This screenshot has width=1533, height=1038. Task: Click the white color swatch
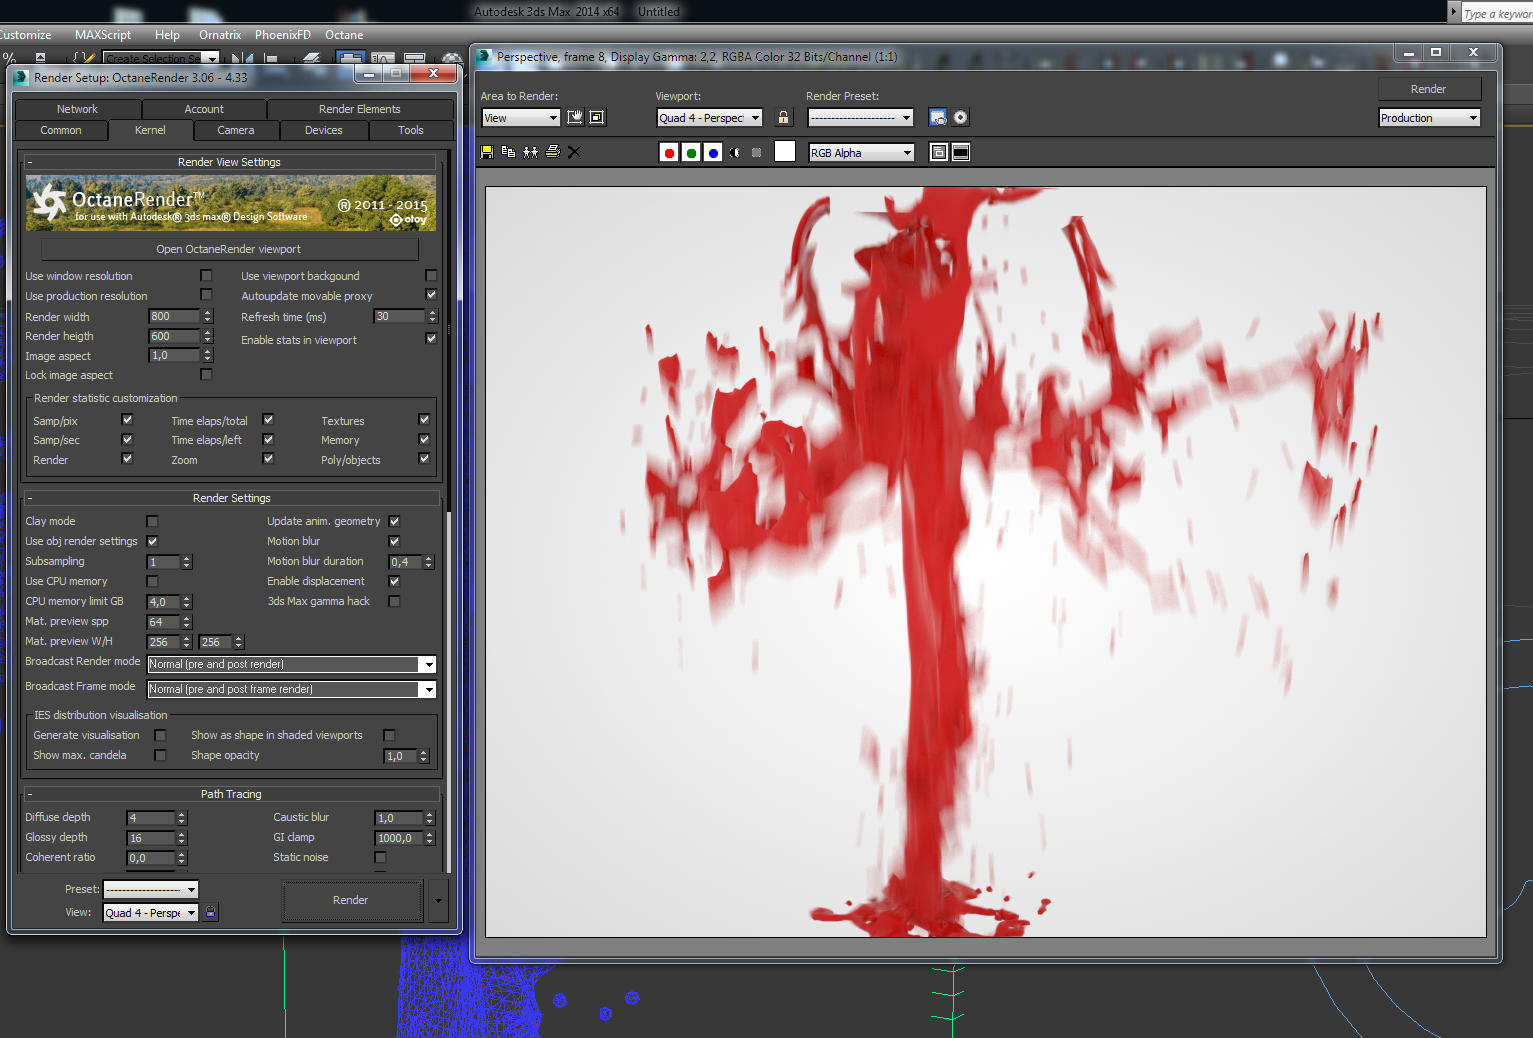pyautogui.click(x=785, y=152)
